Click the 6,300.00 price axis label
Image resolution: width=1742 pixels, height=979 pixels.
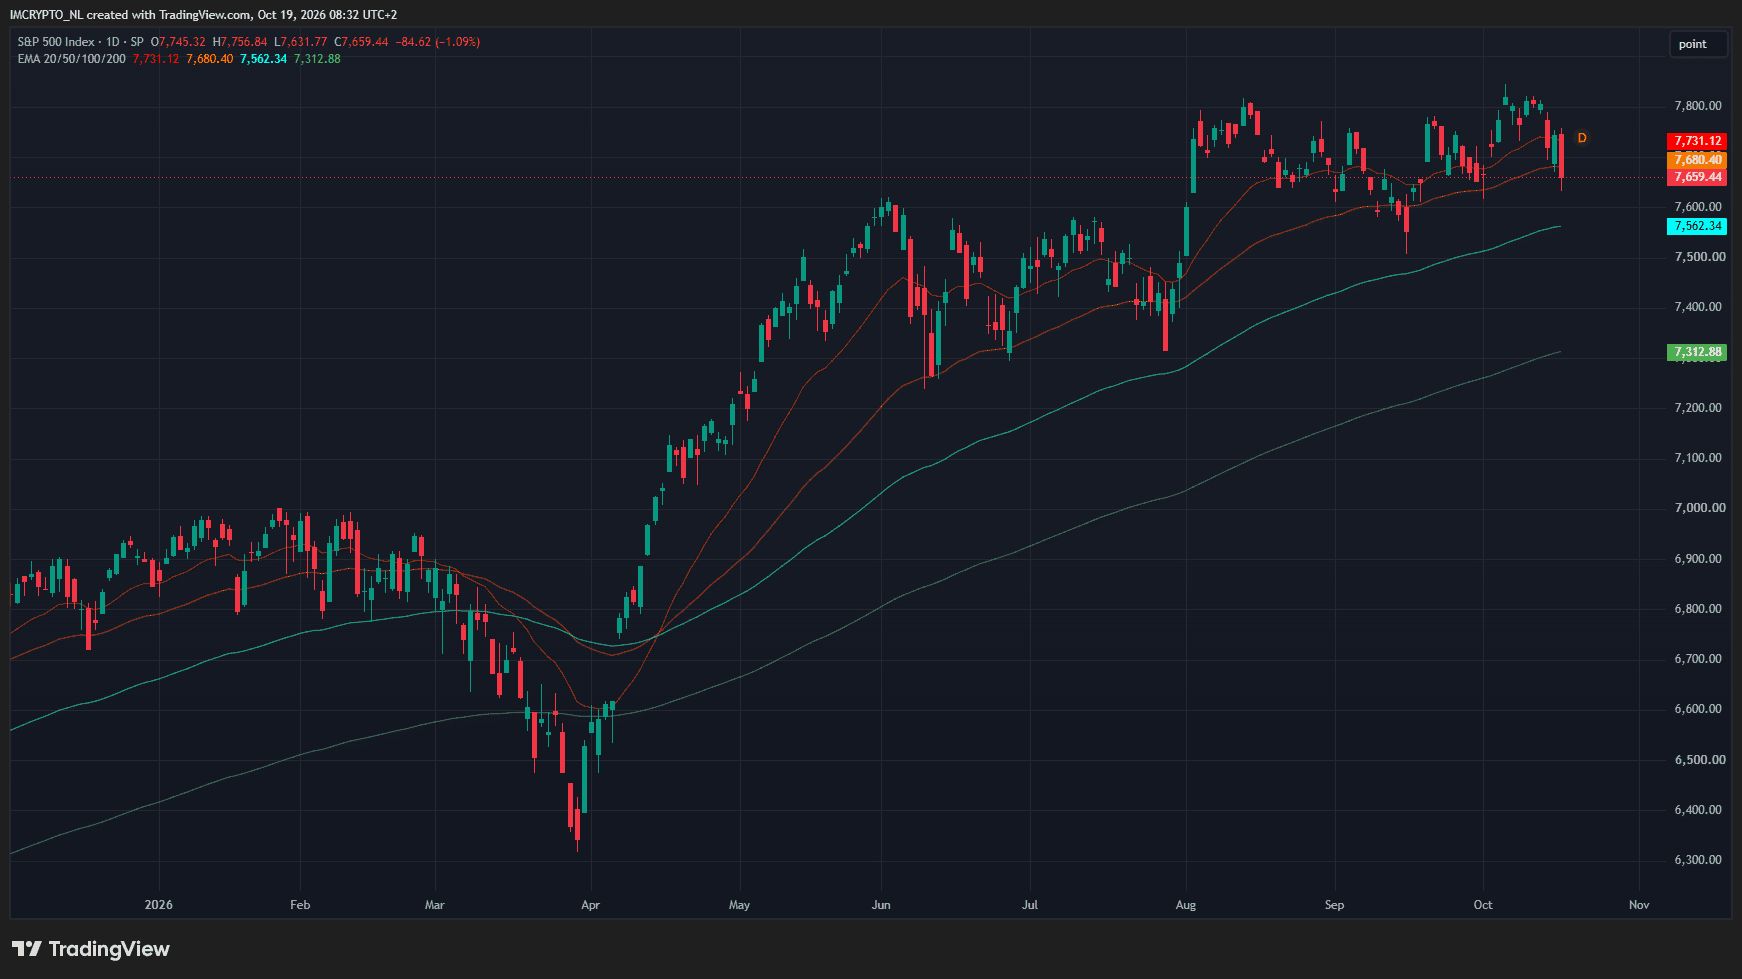[x=1698, y=860]
